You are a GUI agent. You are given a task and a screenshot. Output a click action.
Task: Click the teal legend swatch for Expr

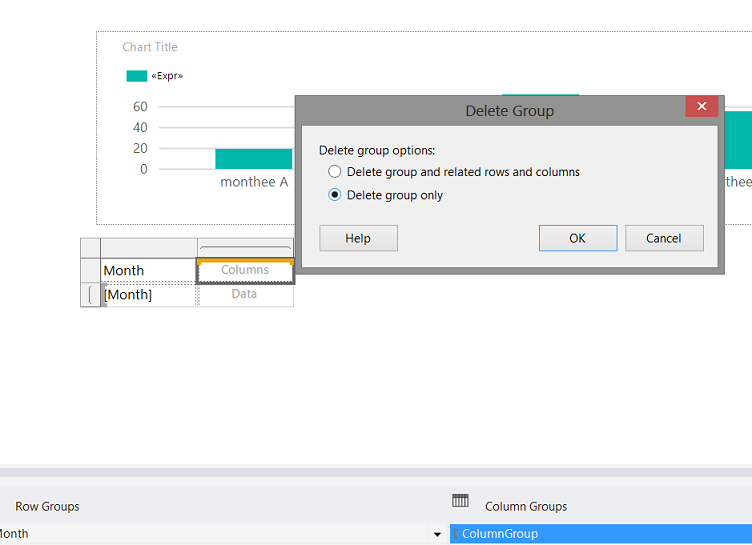pyautogui.click(x=137, y=76)
